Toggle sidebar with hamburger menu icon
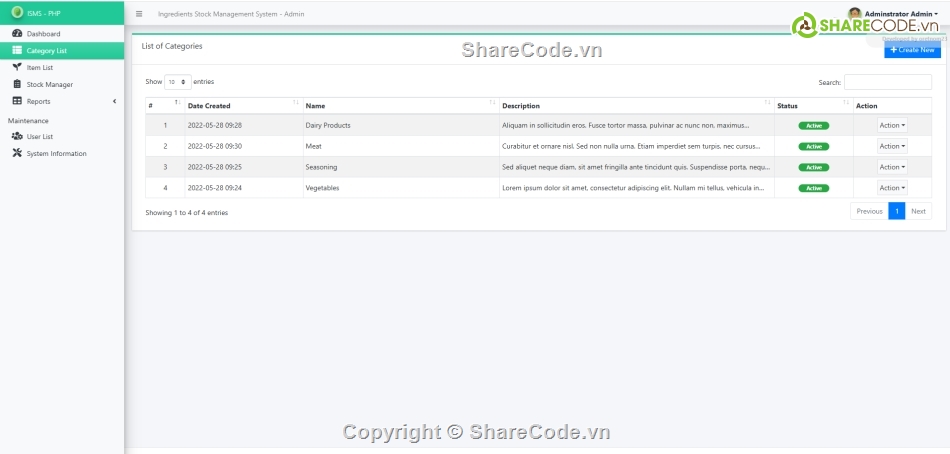This screenshot has height=454, width=950. click(139, 14)
